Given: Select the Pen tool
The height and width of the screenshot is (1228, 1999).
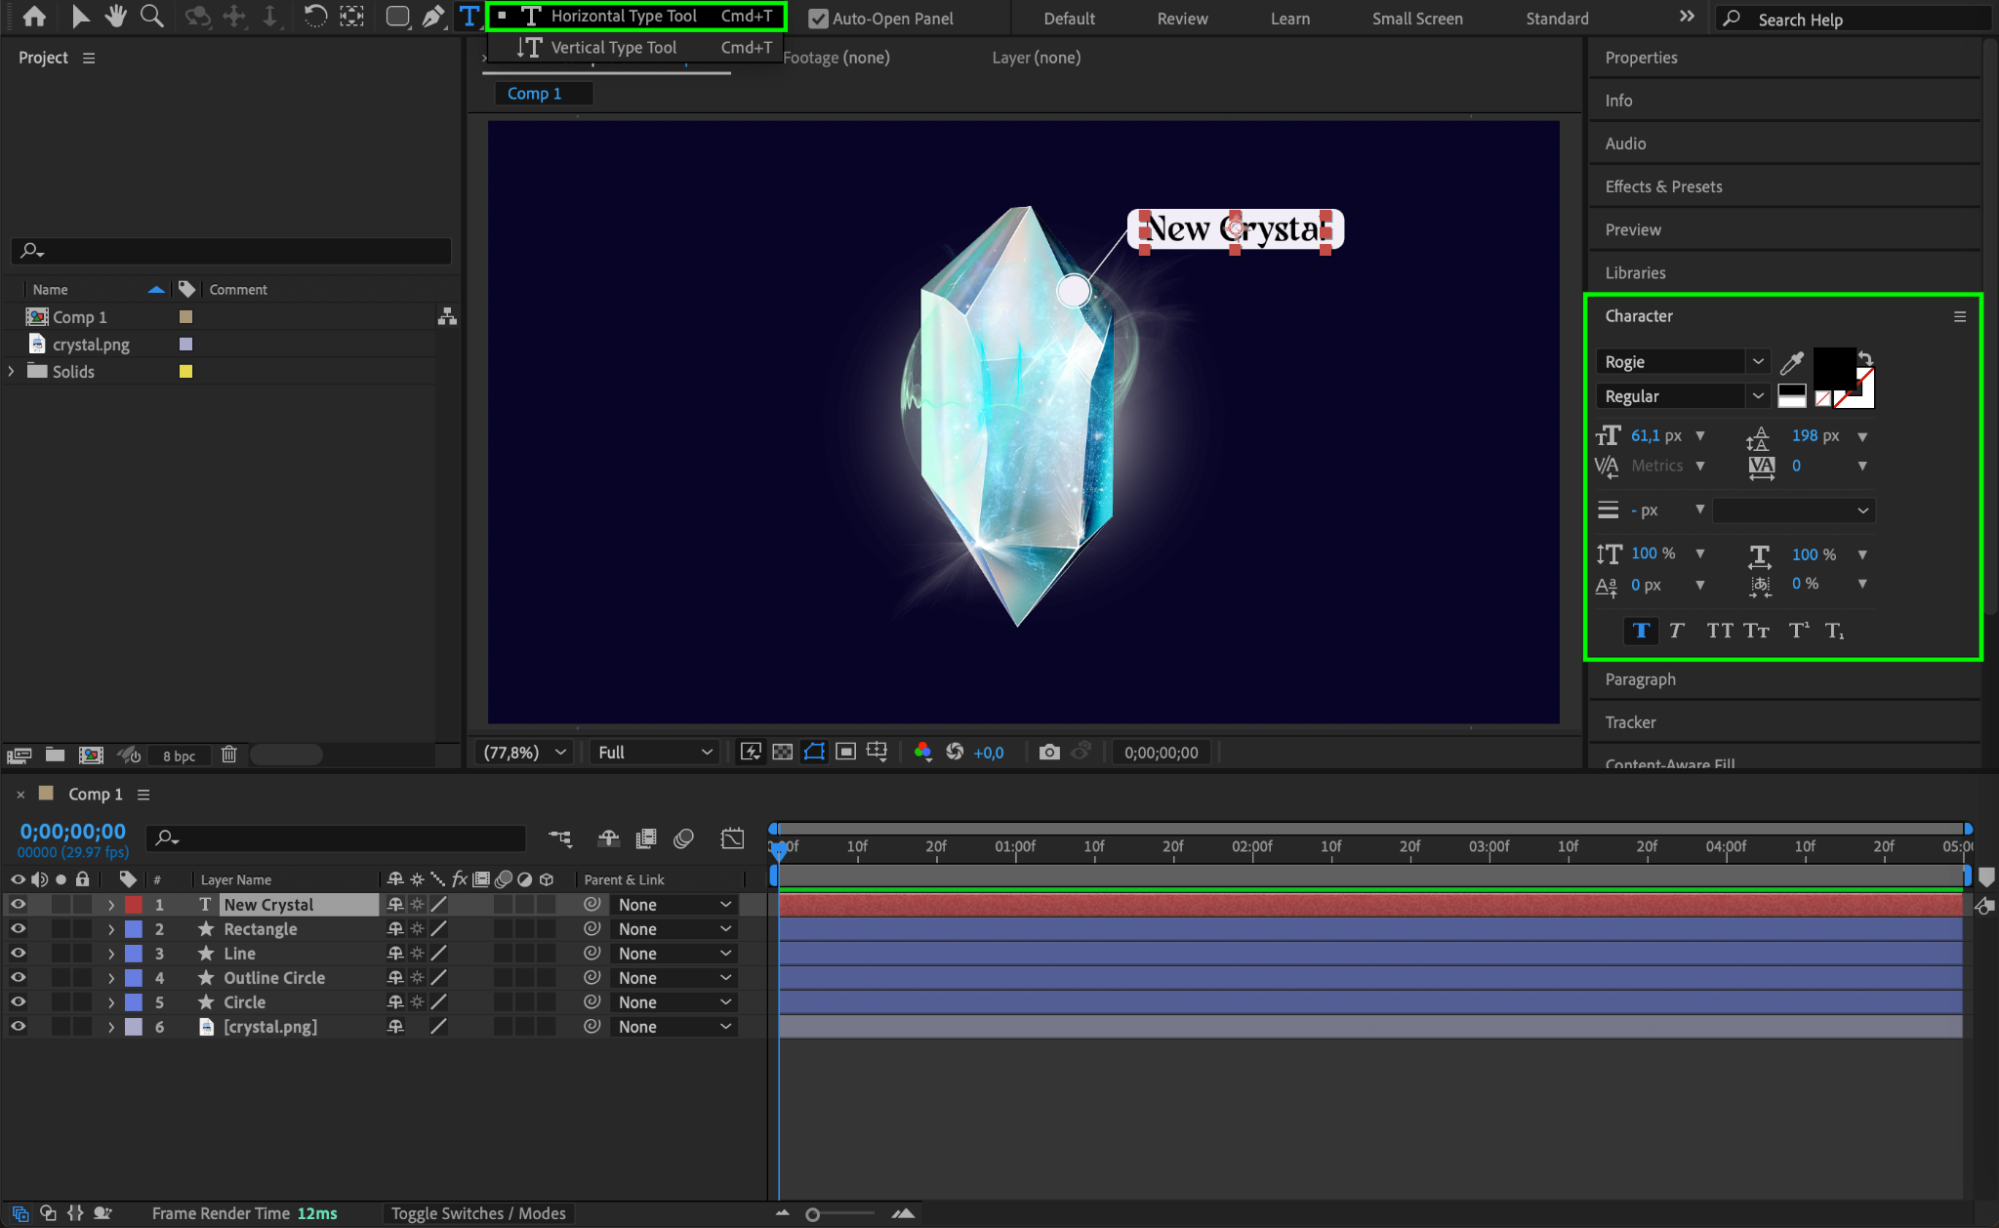Looking at the screenshot, I should coord(433,16).
